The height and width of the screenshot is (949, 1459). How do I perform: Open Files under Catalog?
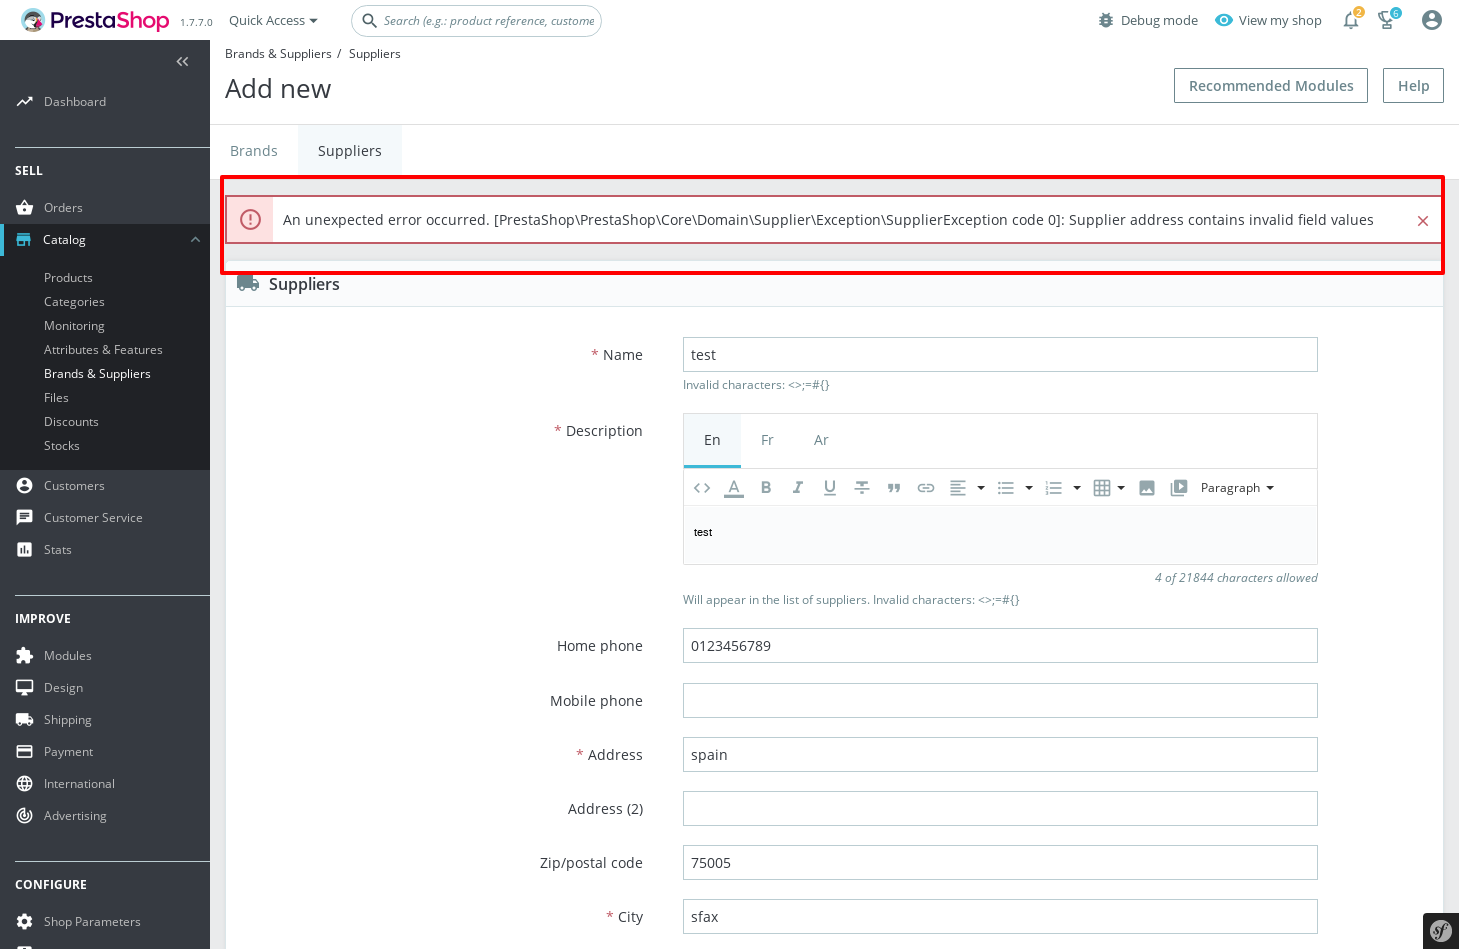(56, 398)
